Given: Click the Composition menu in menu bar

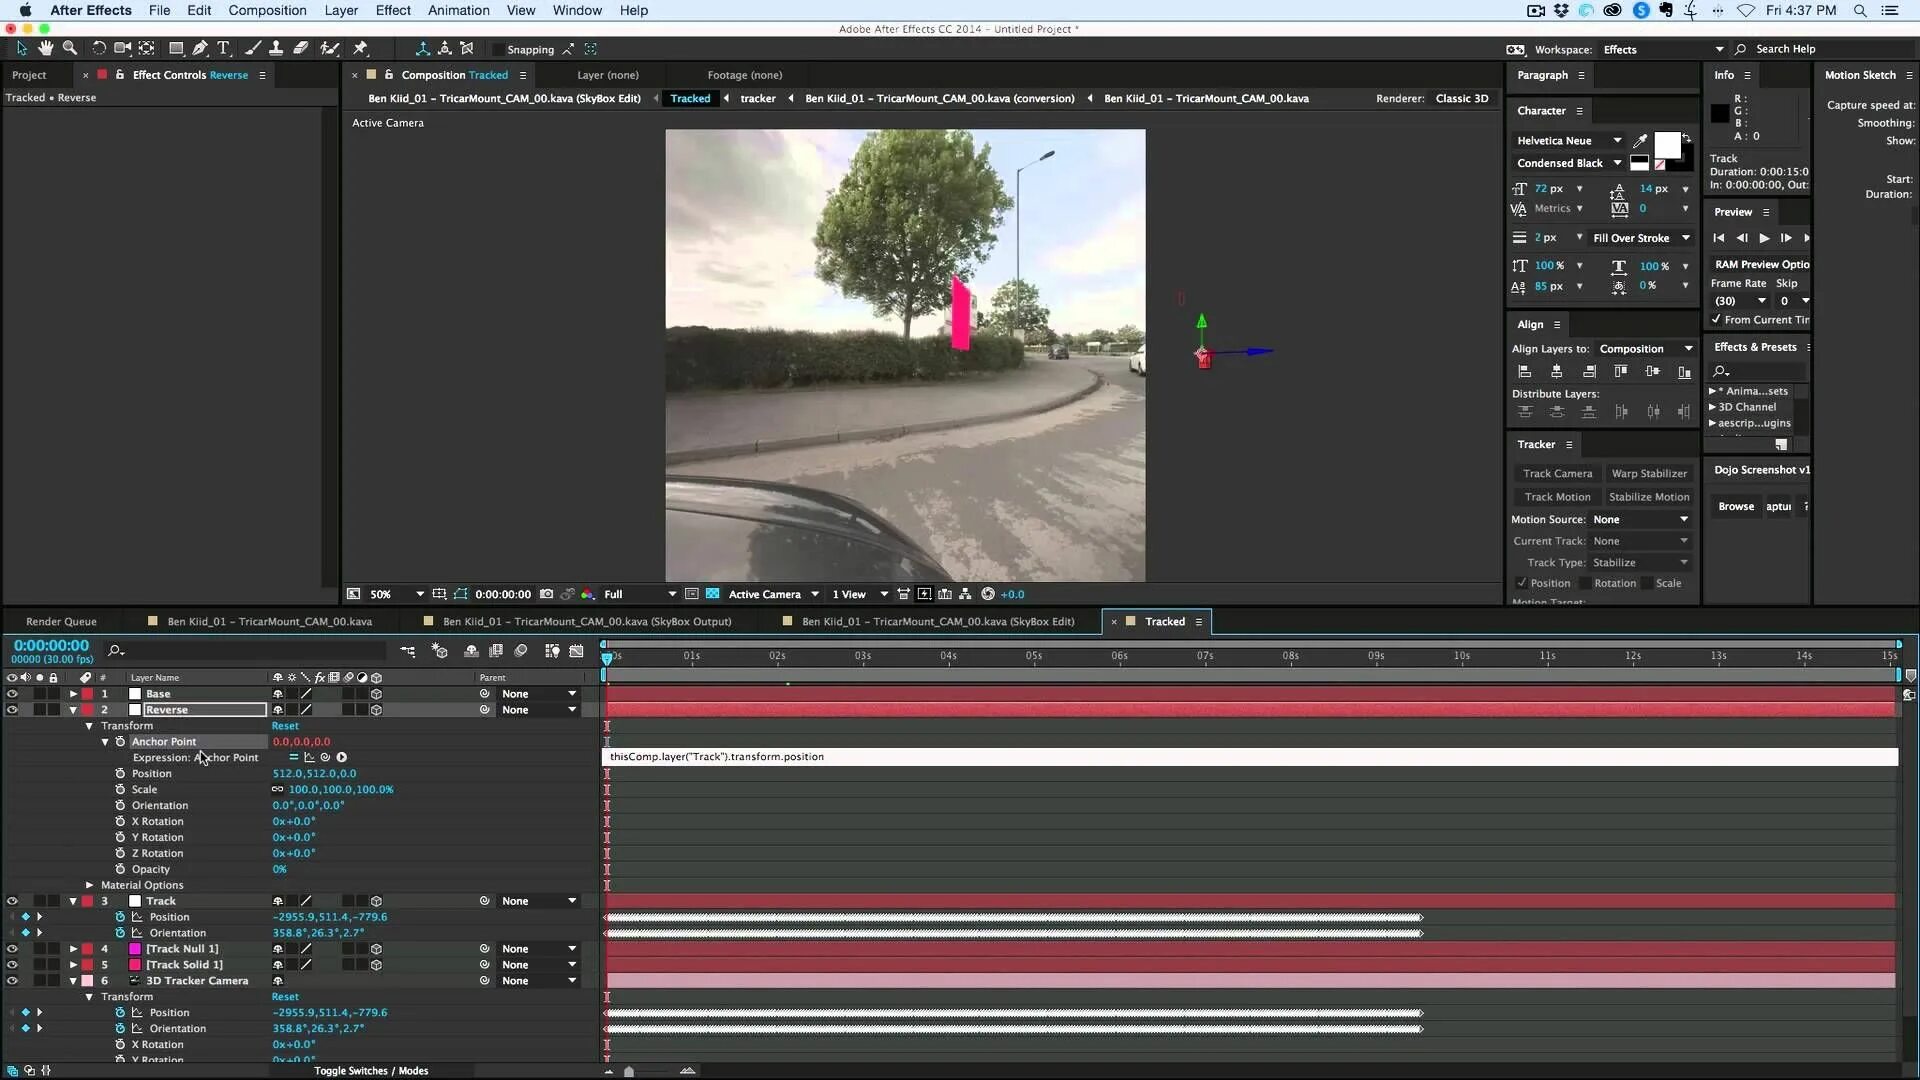Looking at the screenshot, I should pyautogui.click(x=268, y=11).
